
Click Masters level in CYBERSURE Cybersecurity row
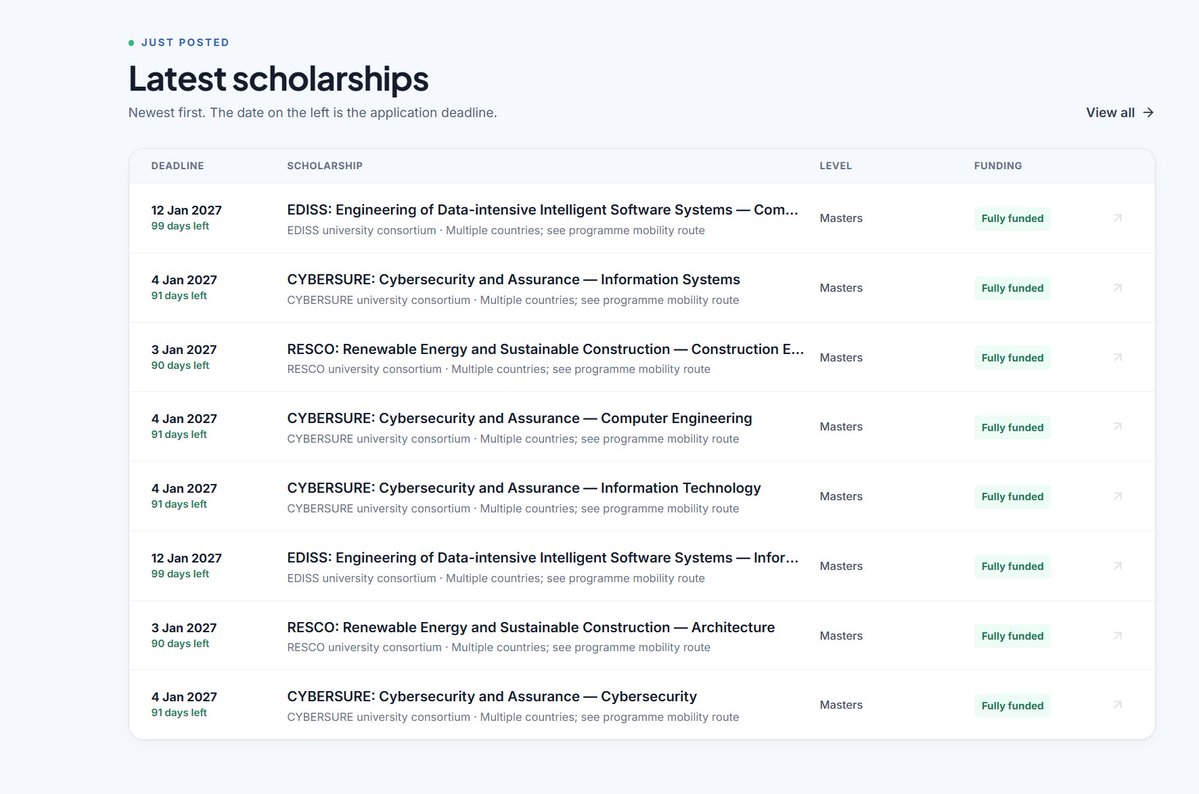click(841, 705)
